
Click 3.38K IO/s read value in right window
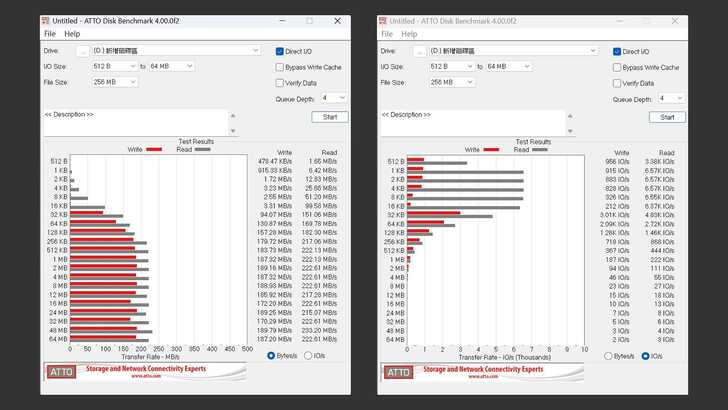tap(659, 162)
